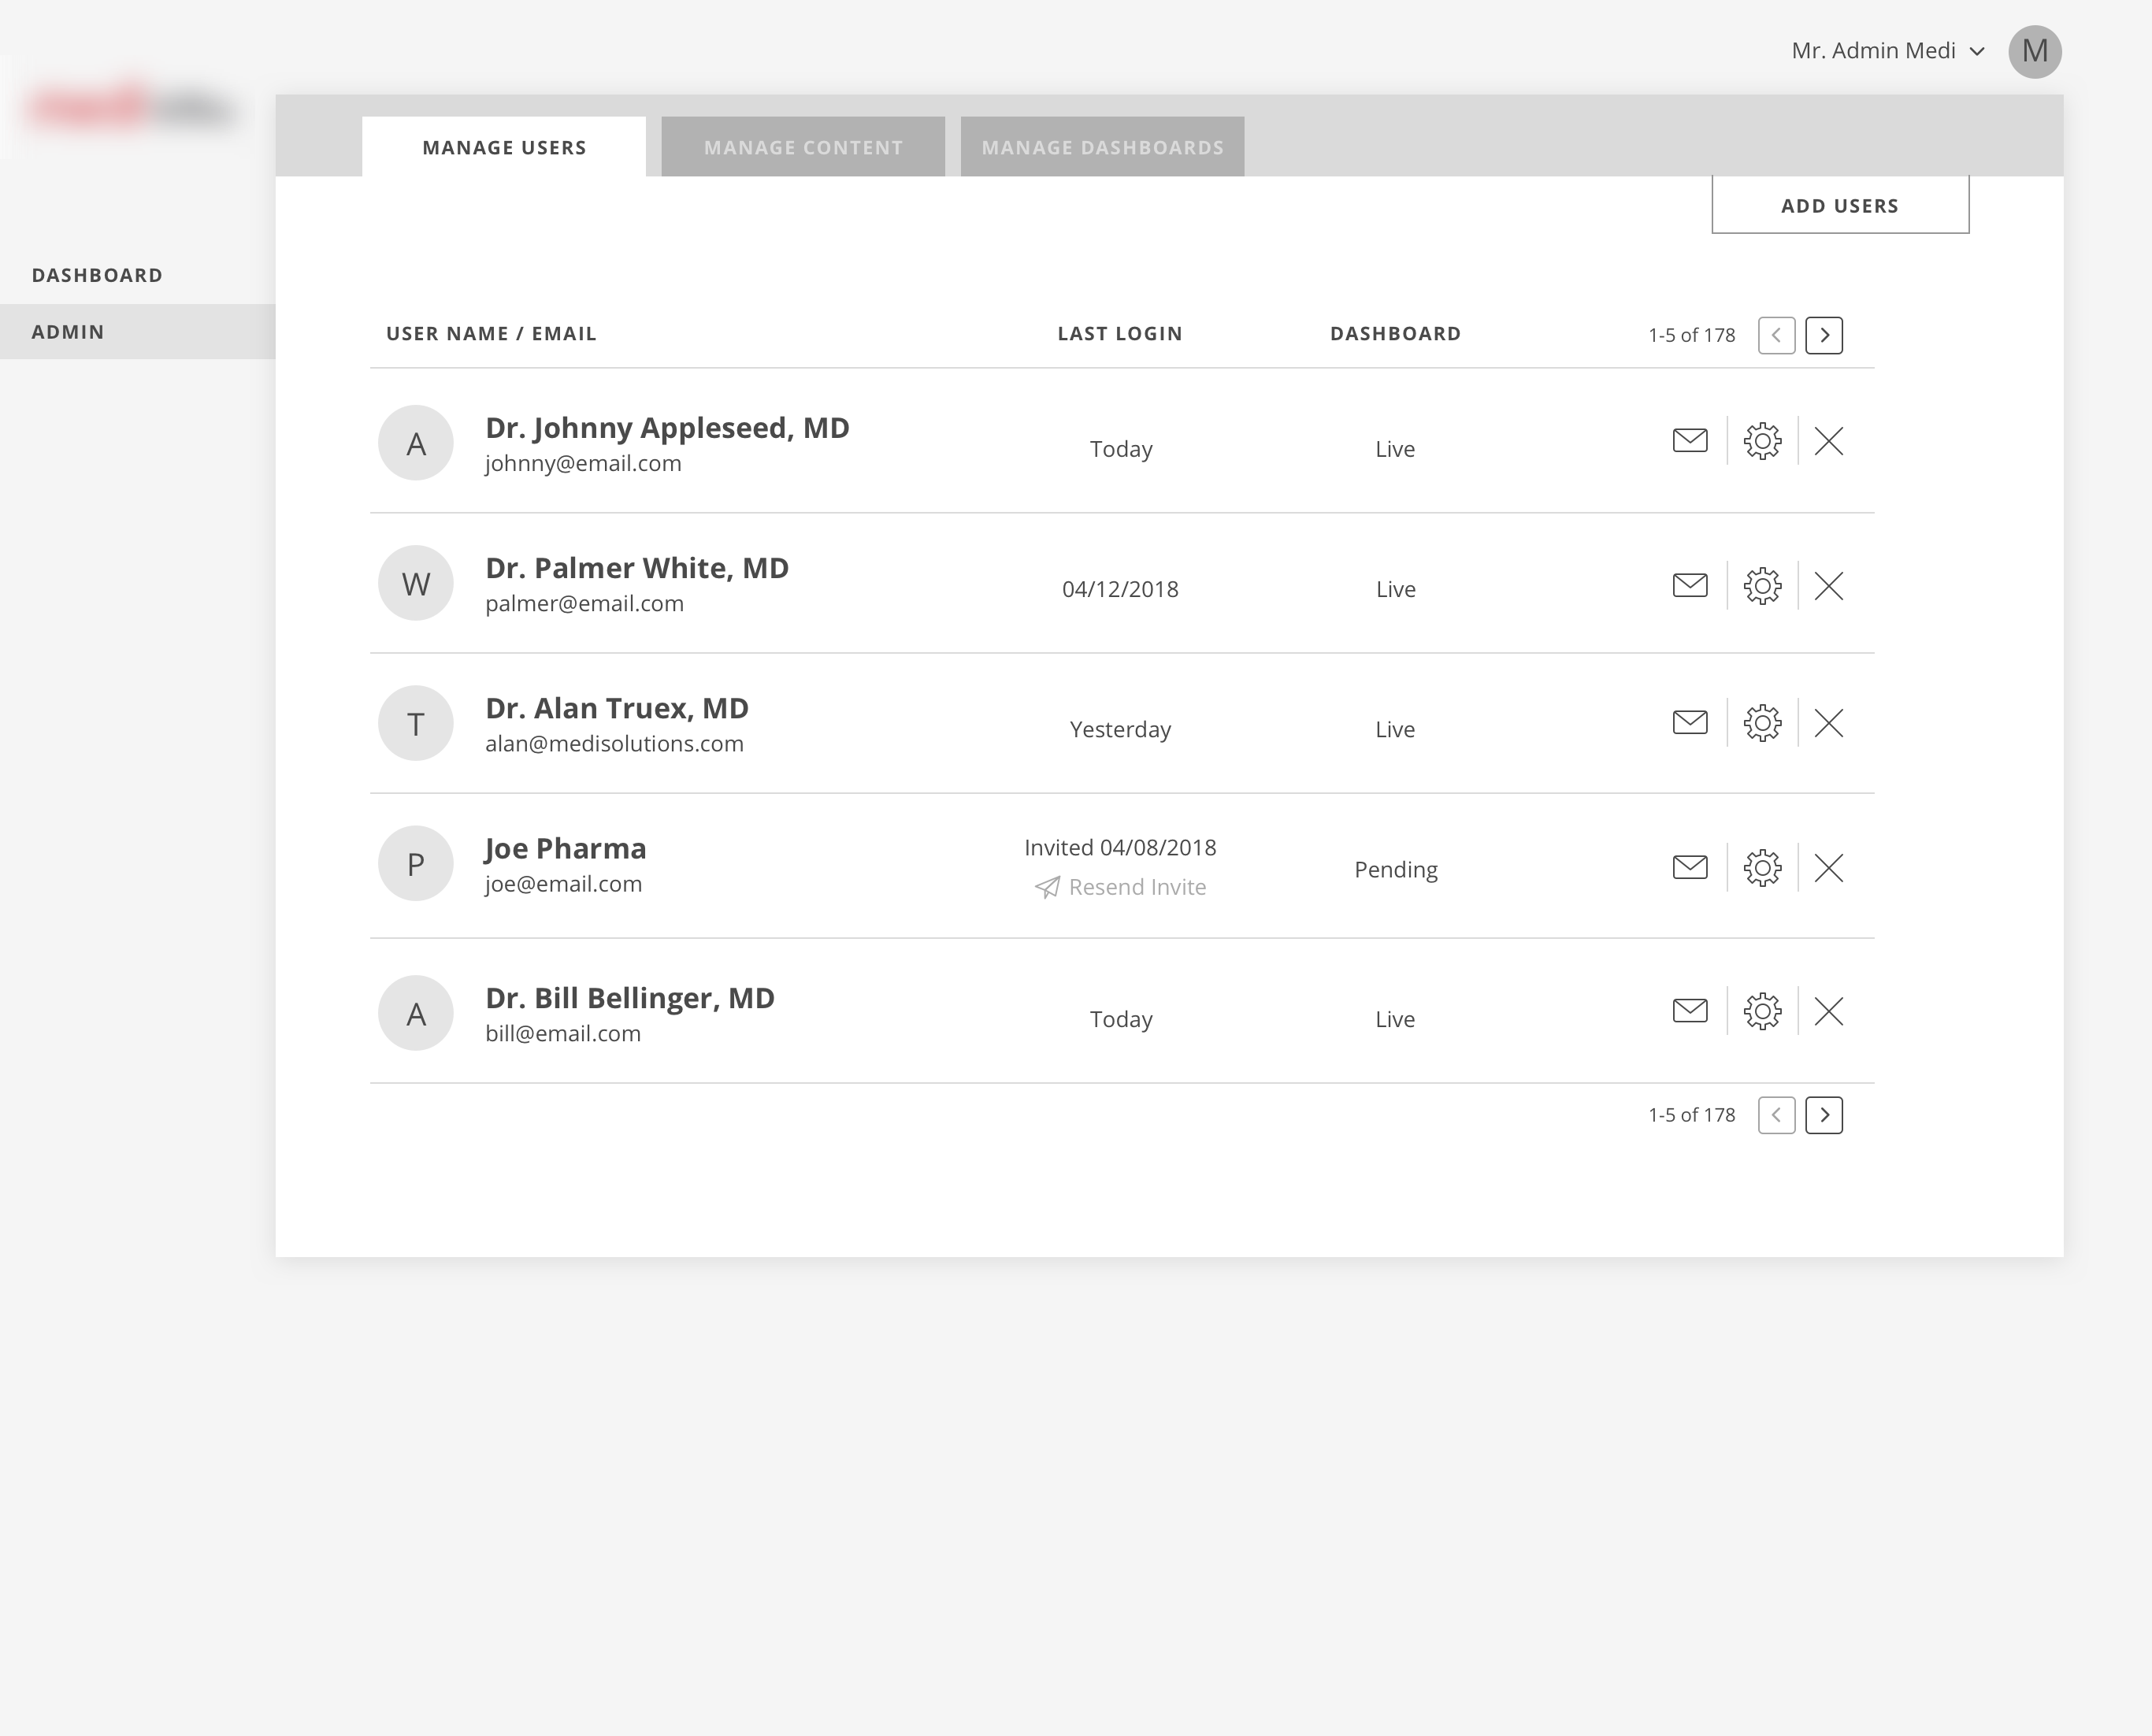Viewport: 2152px width, 1736px height.
Task: Click the P avatar for Joe Pharma
Action: pyautogui.click(x=416, y=863)
